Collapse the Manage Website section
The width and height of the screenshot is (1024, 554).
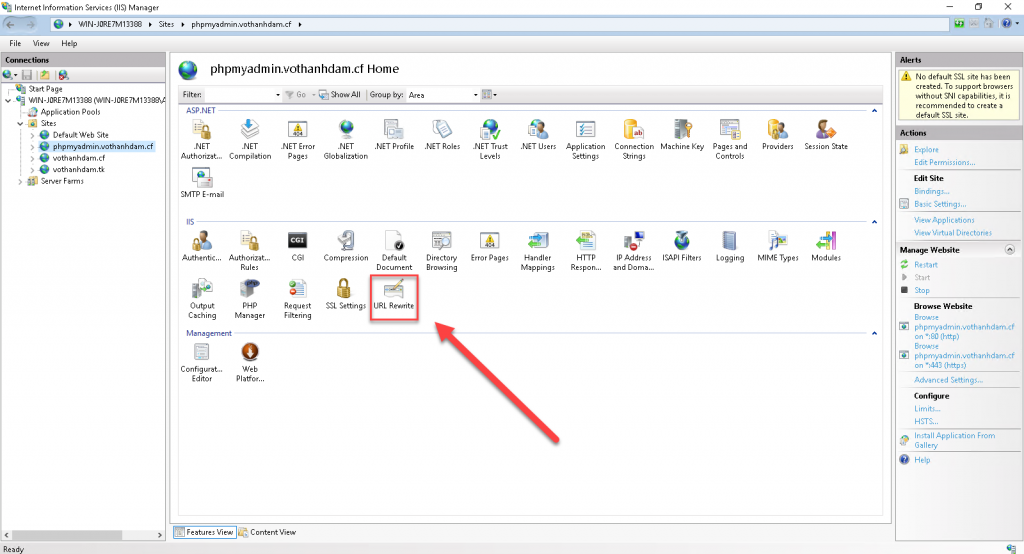tap(1009, 249)
